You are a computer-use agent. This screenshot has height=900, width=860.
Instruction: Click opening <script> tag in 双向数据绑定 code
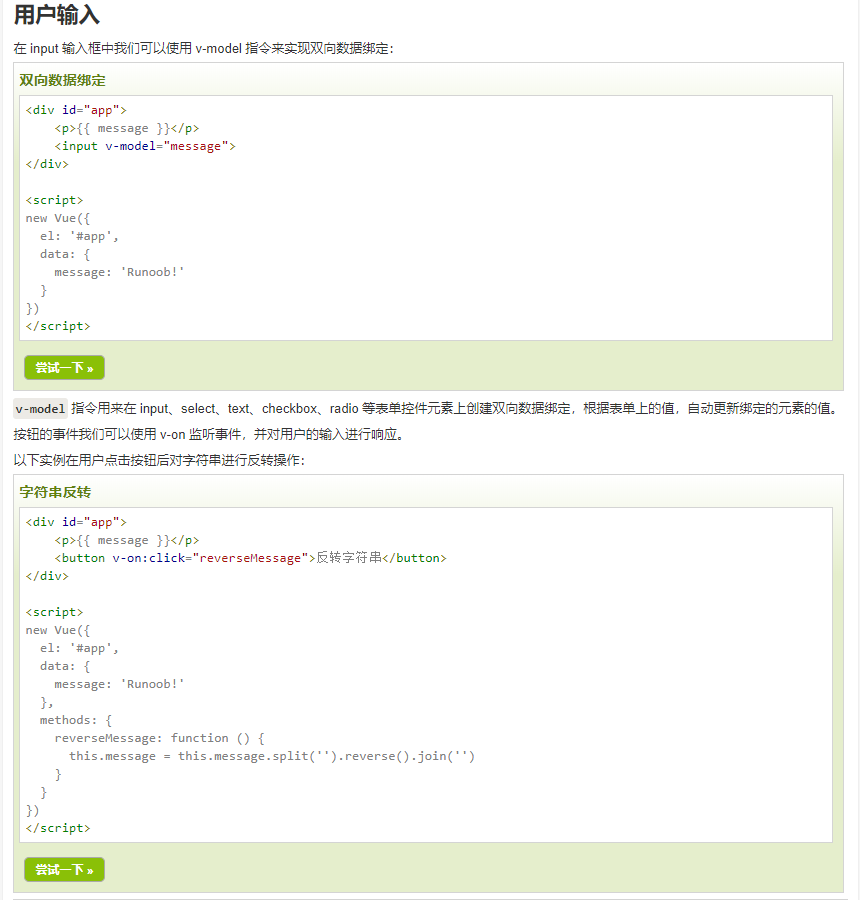tap(55, 200)
